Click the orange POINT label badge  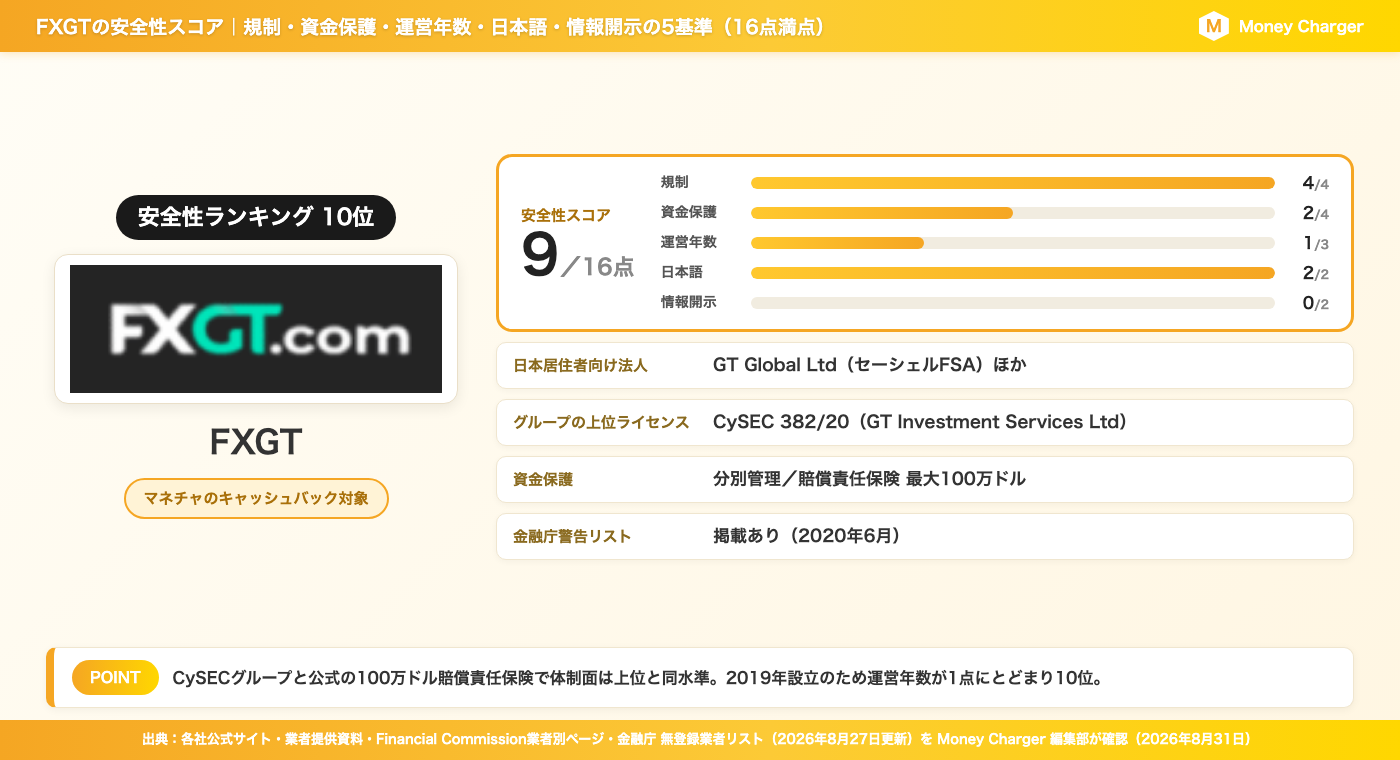[115, 678]
